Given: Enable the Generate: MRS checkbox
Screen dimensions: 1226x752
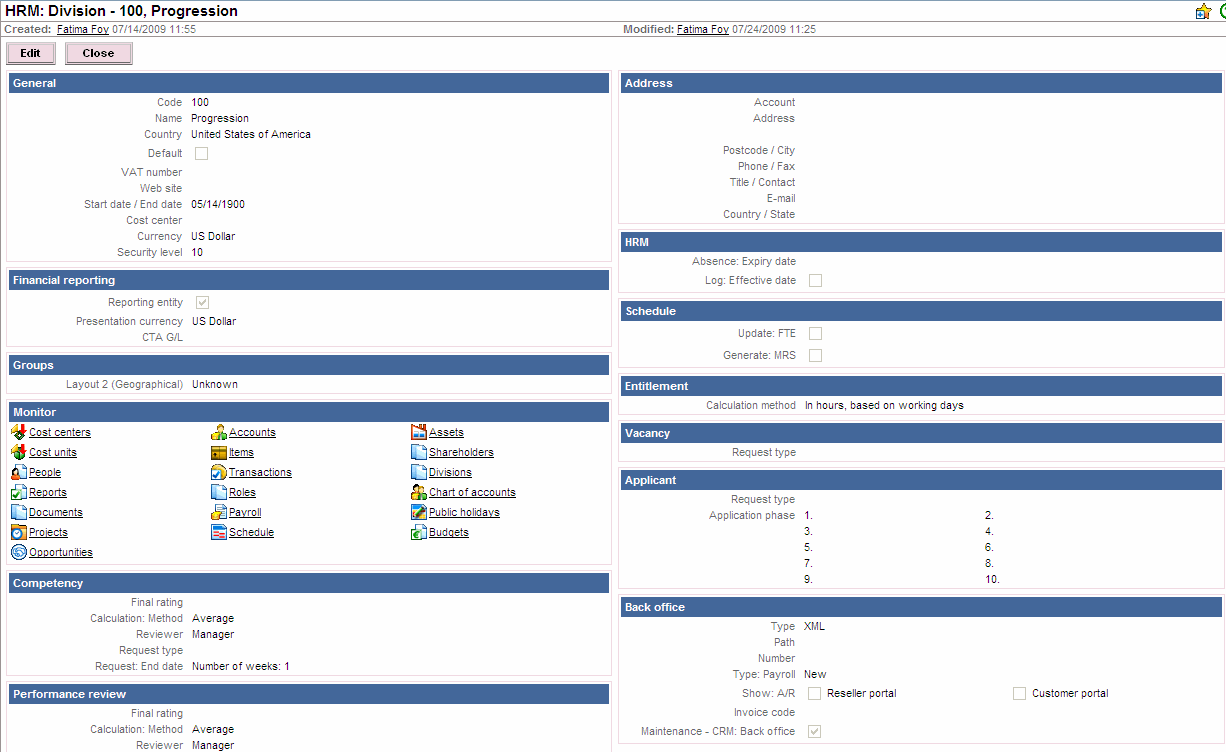Looking at the screenshot, I should click(815, 355).
